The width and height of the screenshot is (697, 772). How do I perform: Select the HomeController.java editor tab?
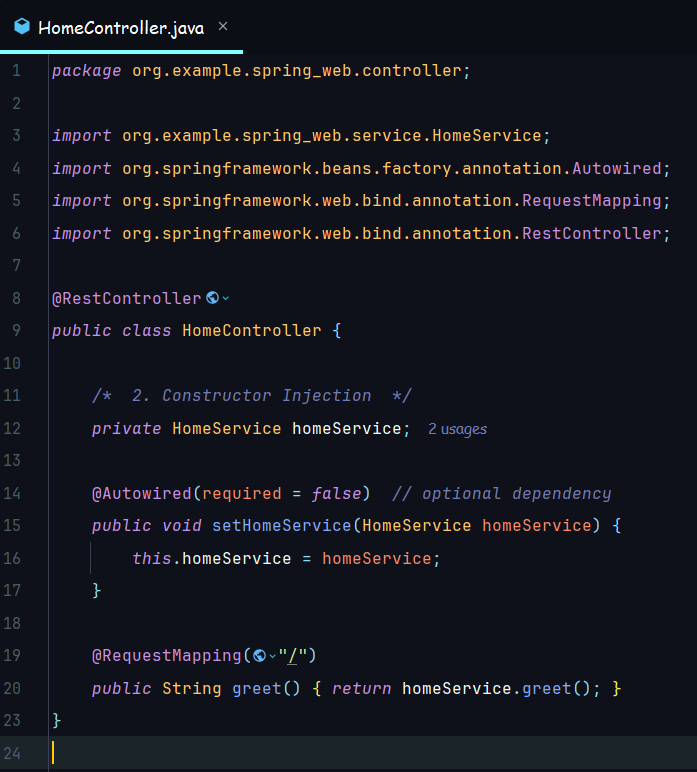(x=121, y=27)
